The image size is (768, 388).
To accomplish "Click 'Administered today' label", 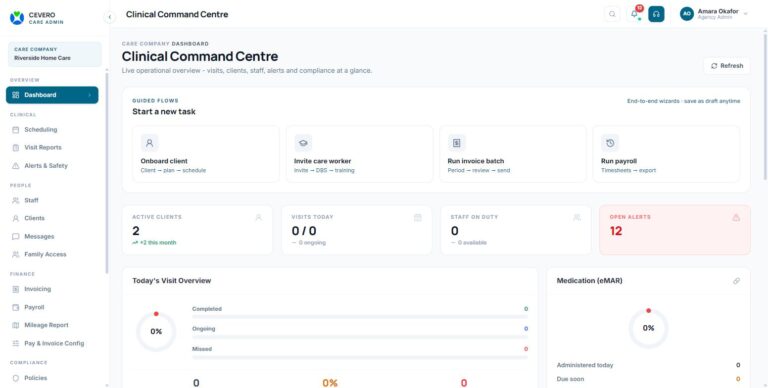I will coord(585,365).
